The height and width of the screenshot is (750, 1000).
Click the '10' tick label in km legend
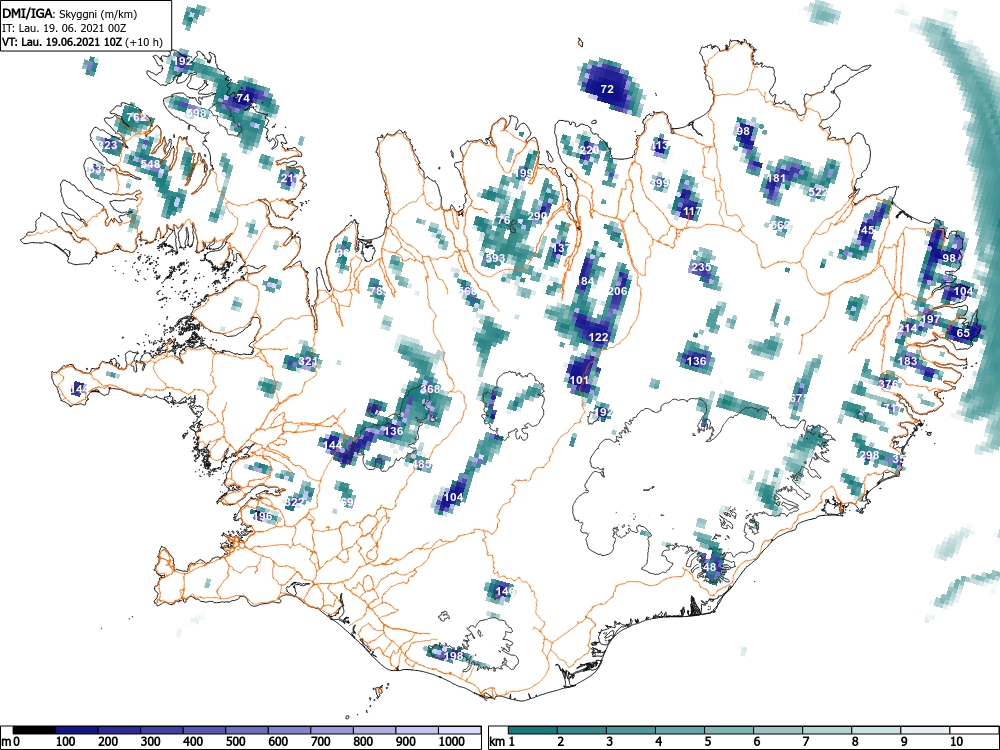tap(955, 741)
